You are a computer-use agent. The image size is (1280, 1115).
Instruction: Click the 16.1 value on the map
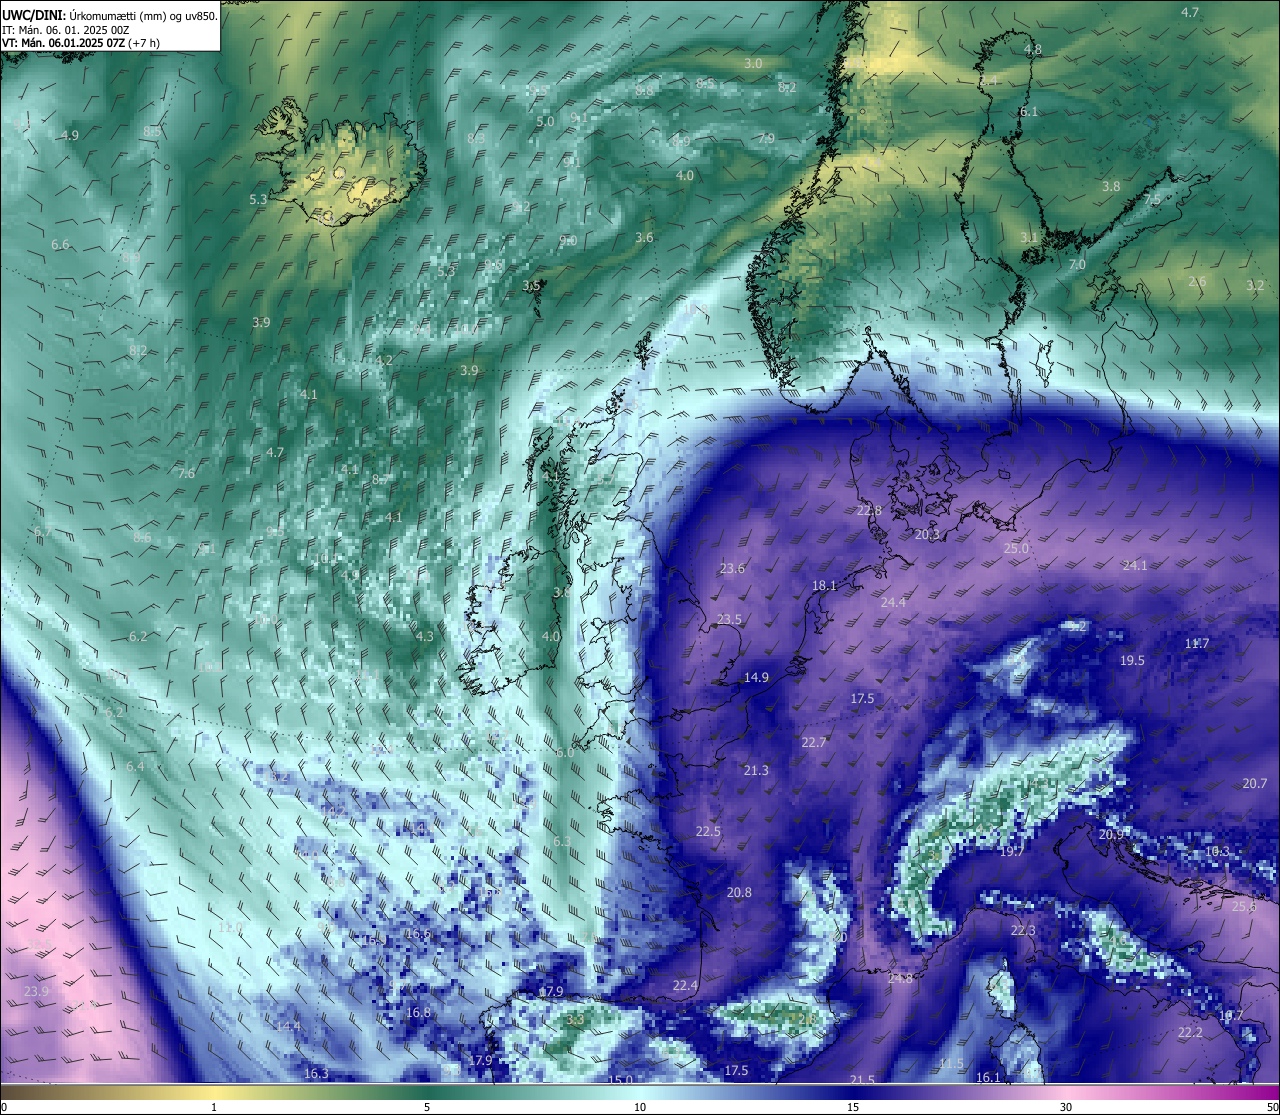point(988,1077)
